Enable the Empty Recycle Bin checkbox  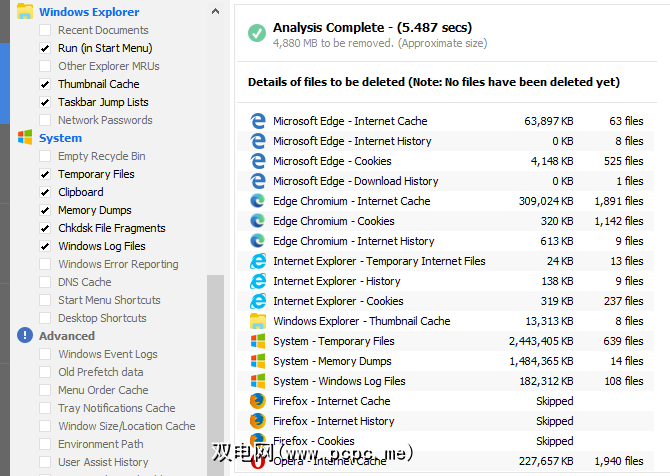click(x=45, y=156)
